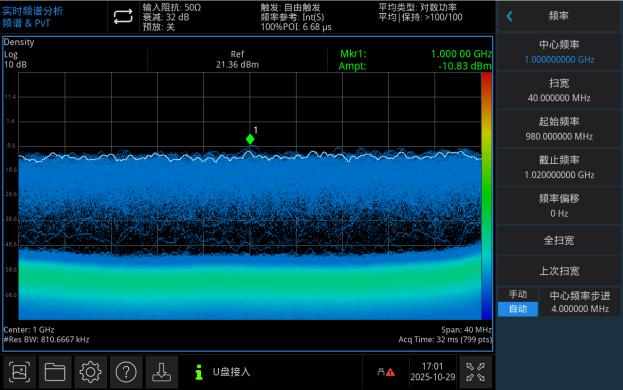Click the Density trace label
The width and height of the screenshot is (623, 390).
(19, 42)
